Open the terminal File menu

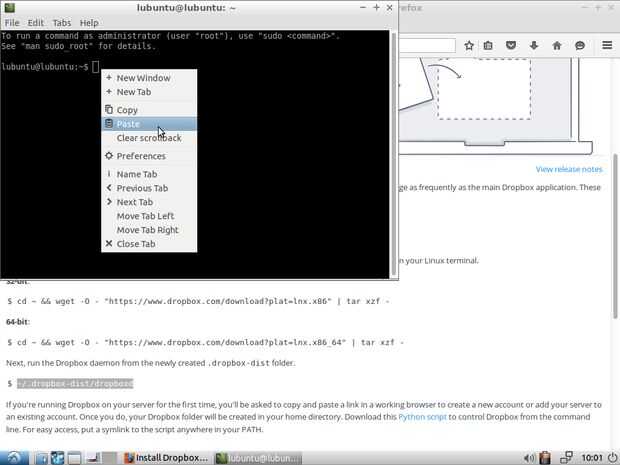(12, 23)
